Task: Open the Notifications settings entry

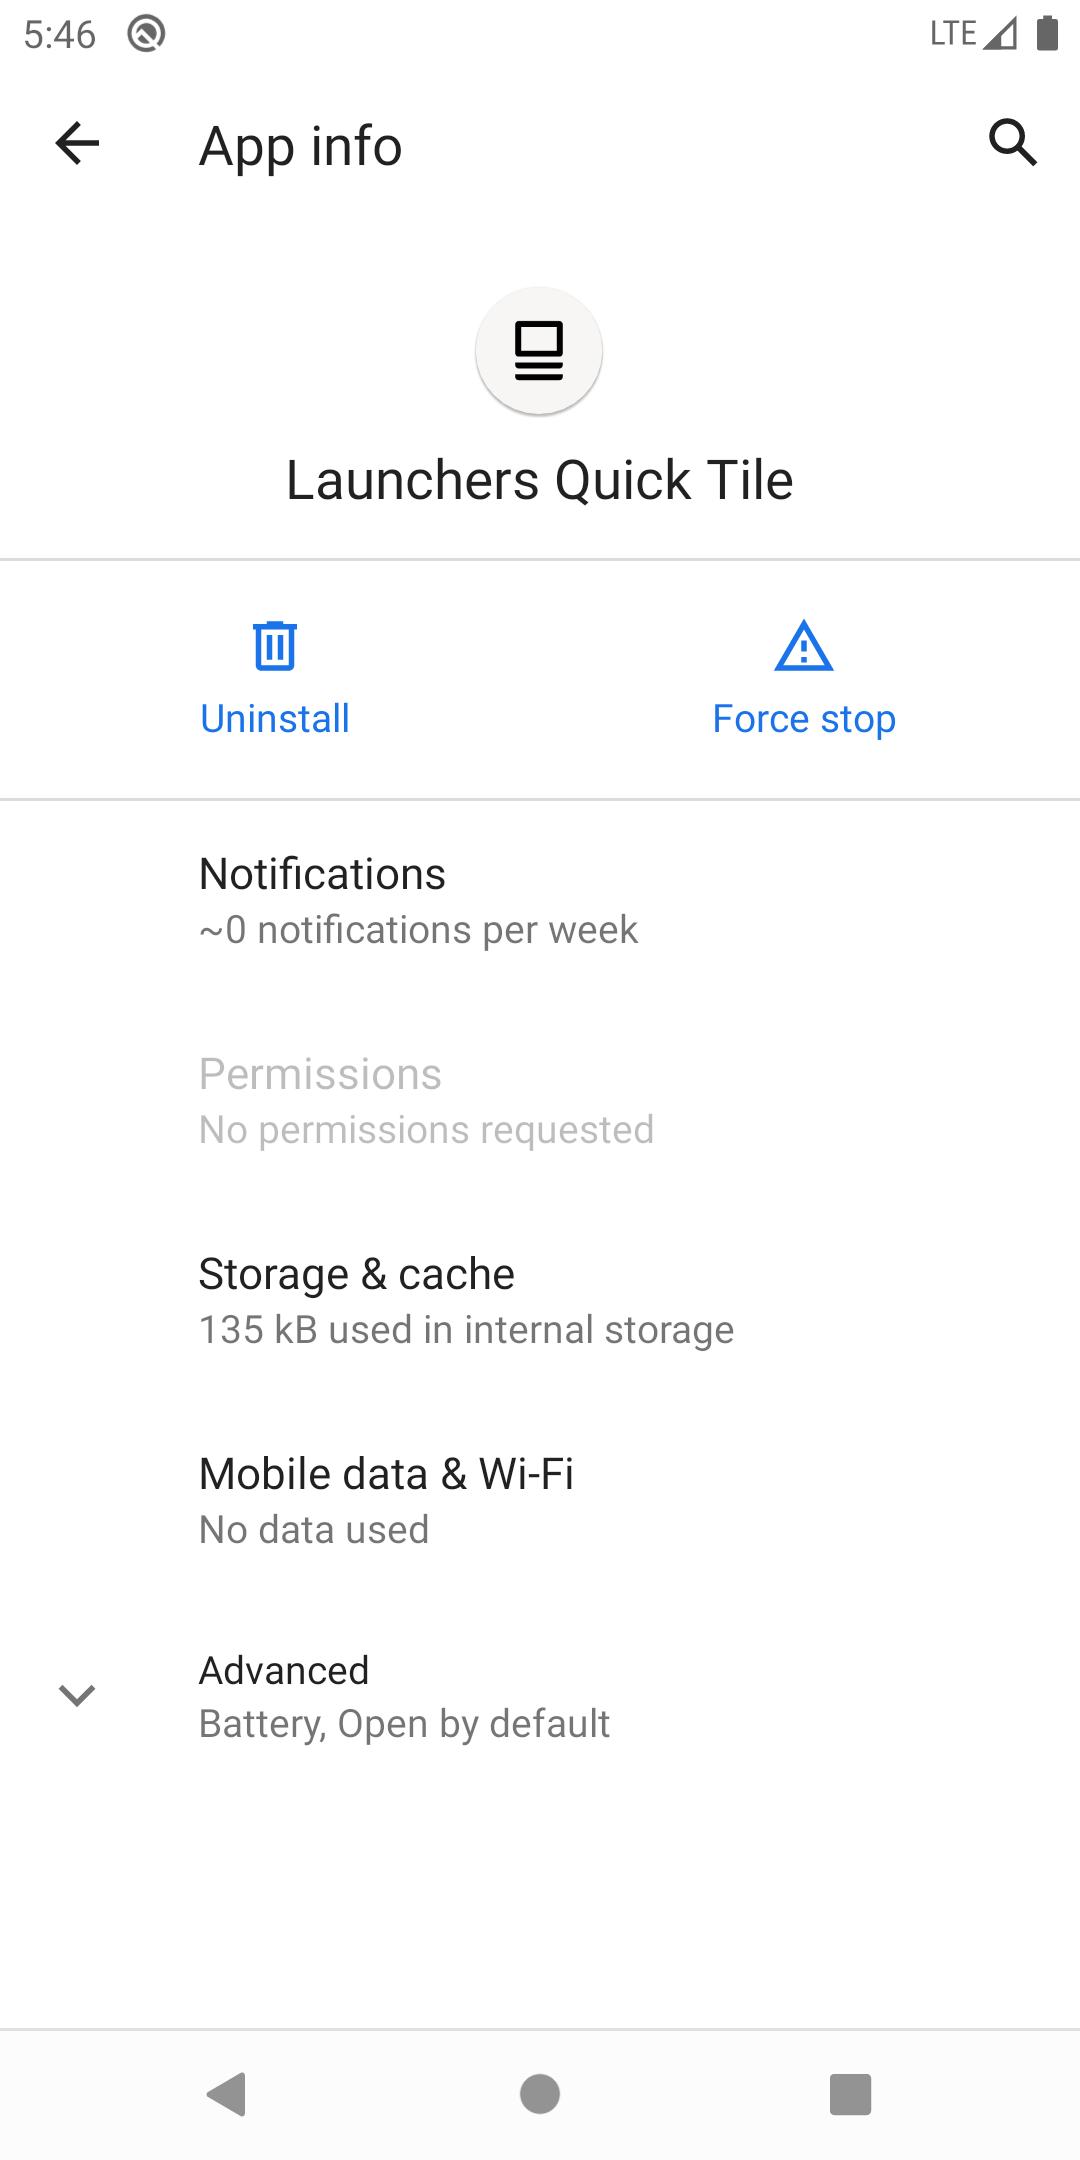Action: click(540, 900)
